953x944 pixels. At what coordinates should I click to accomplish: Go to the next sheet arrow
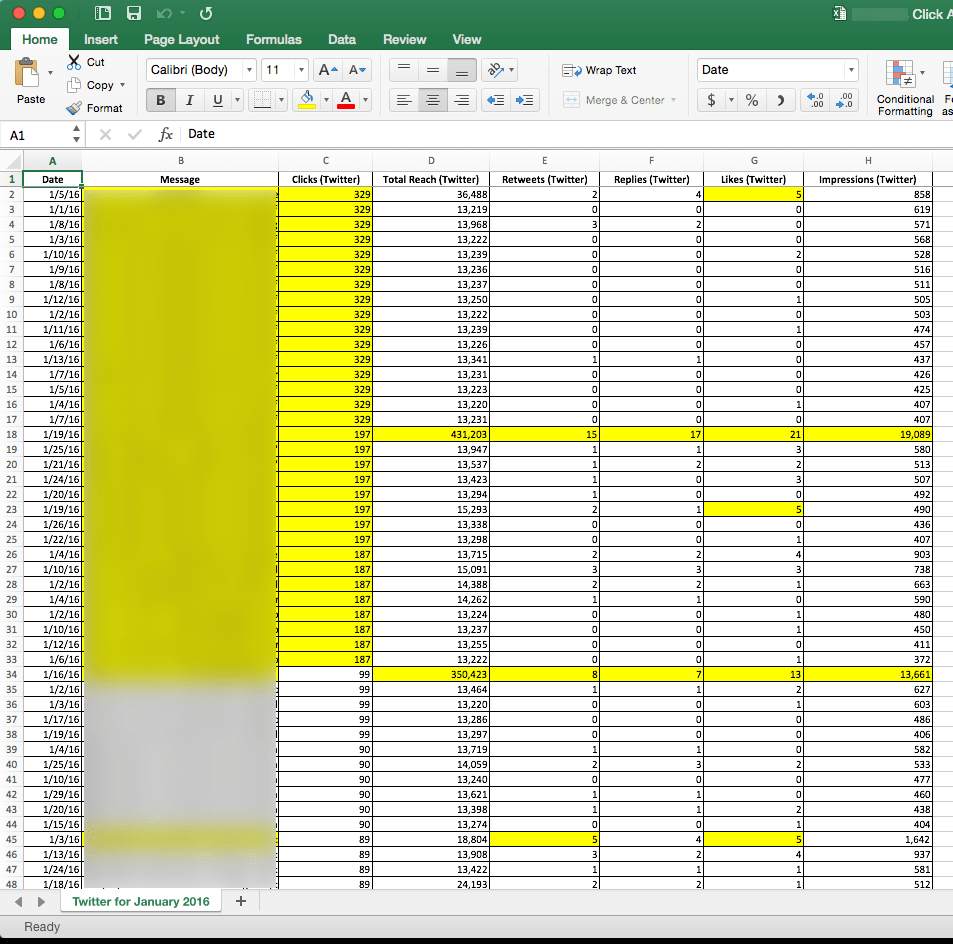point(41,901)
